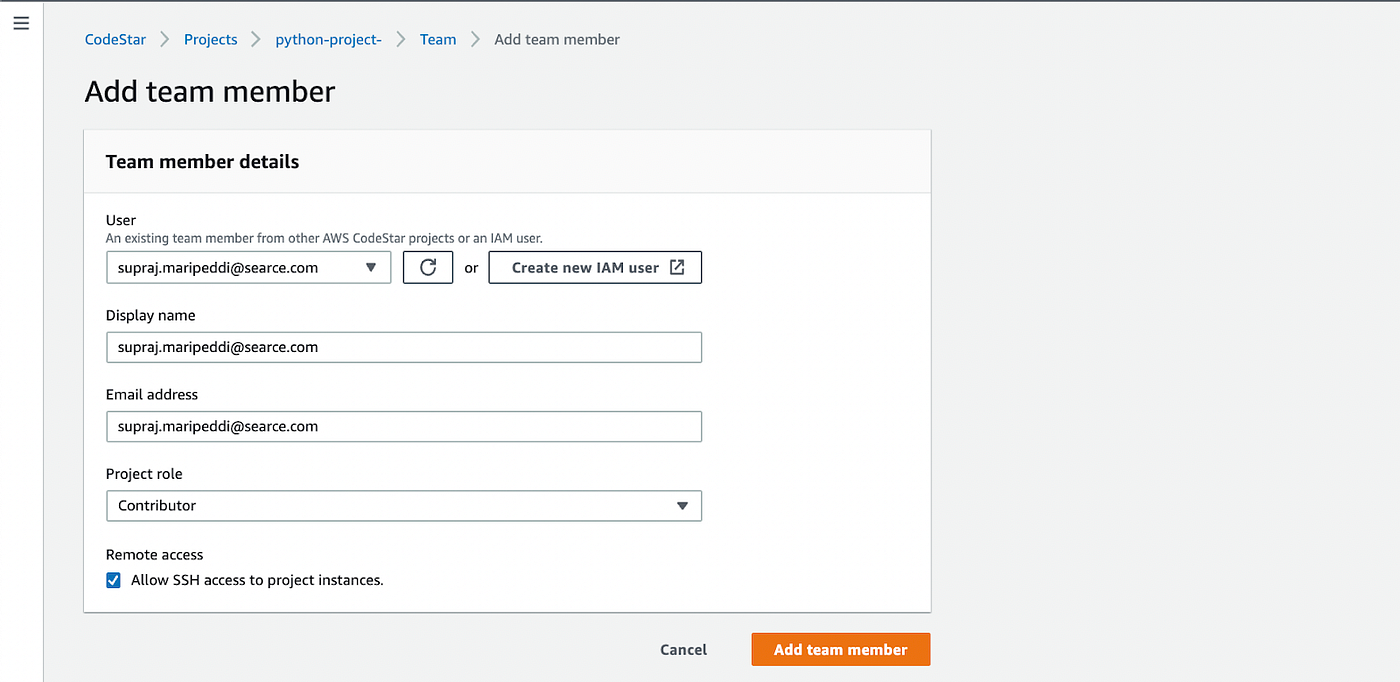Go to the python-project- breadcrumb link
The image size is (1400, 682).
point(328,39)
